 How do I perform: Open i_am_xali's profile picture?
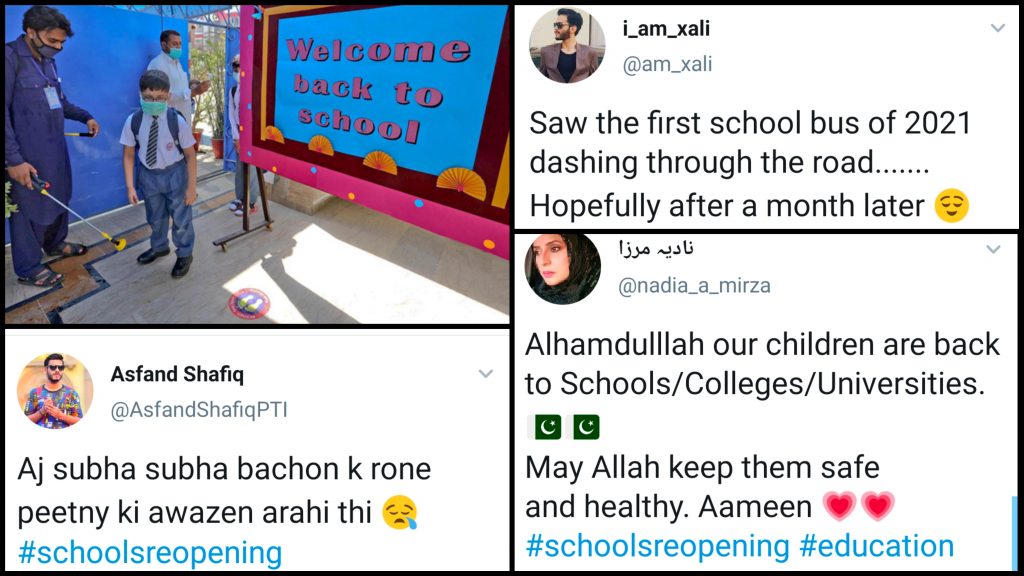tap(567, 46)
